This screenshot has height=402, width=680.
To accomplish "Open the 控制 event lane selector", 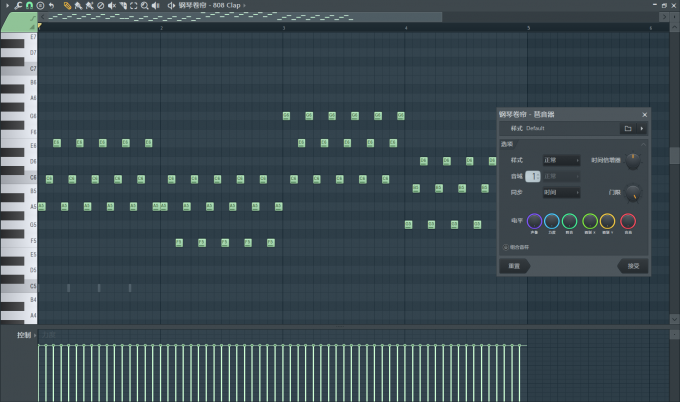I will [x=24, y=335].
